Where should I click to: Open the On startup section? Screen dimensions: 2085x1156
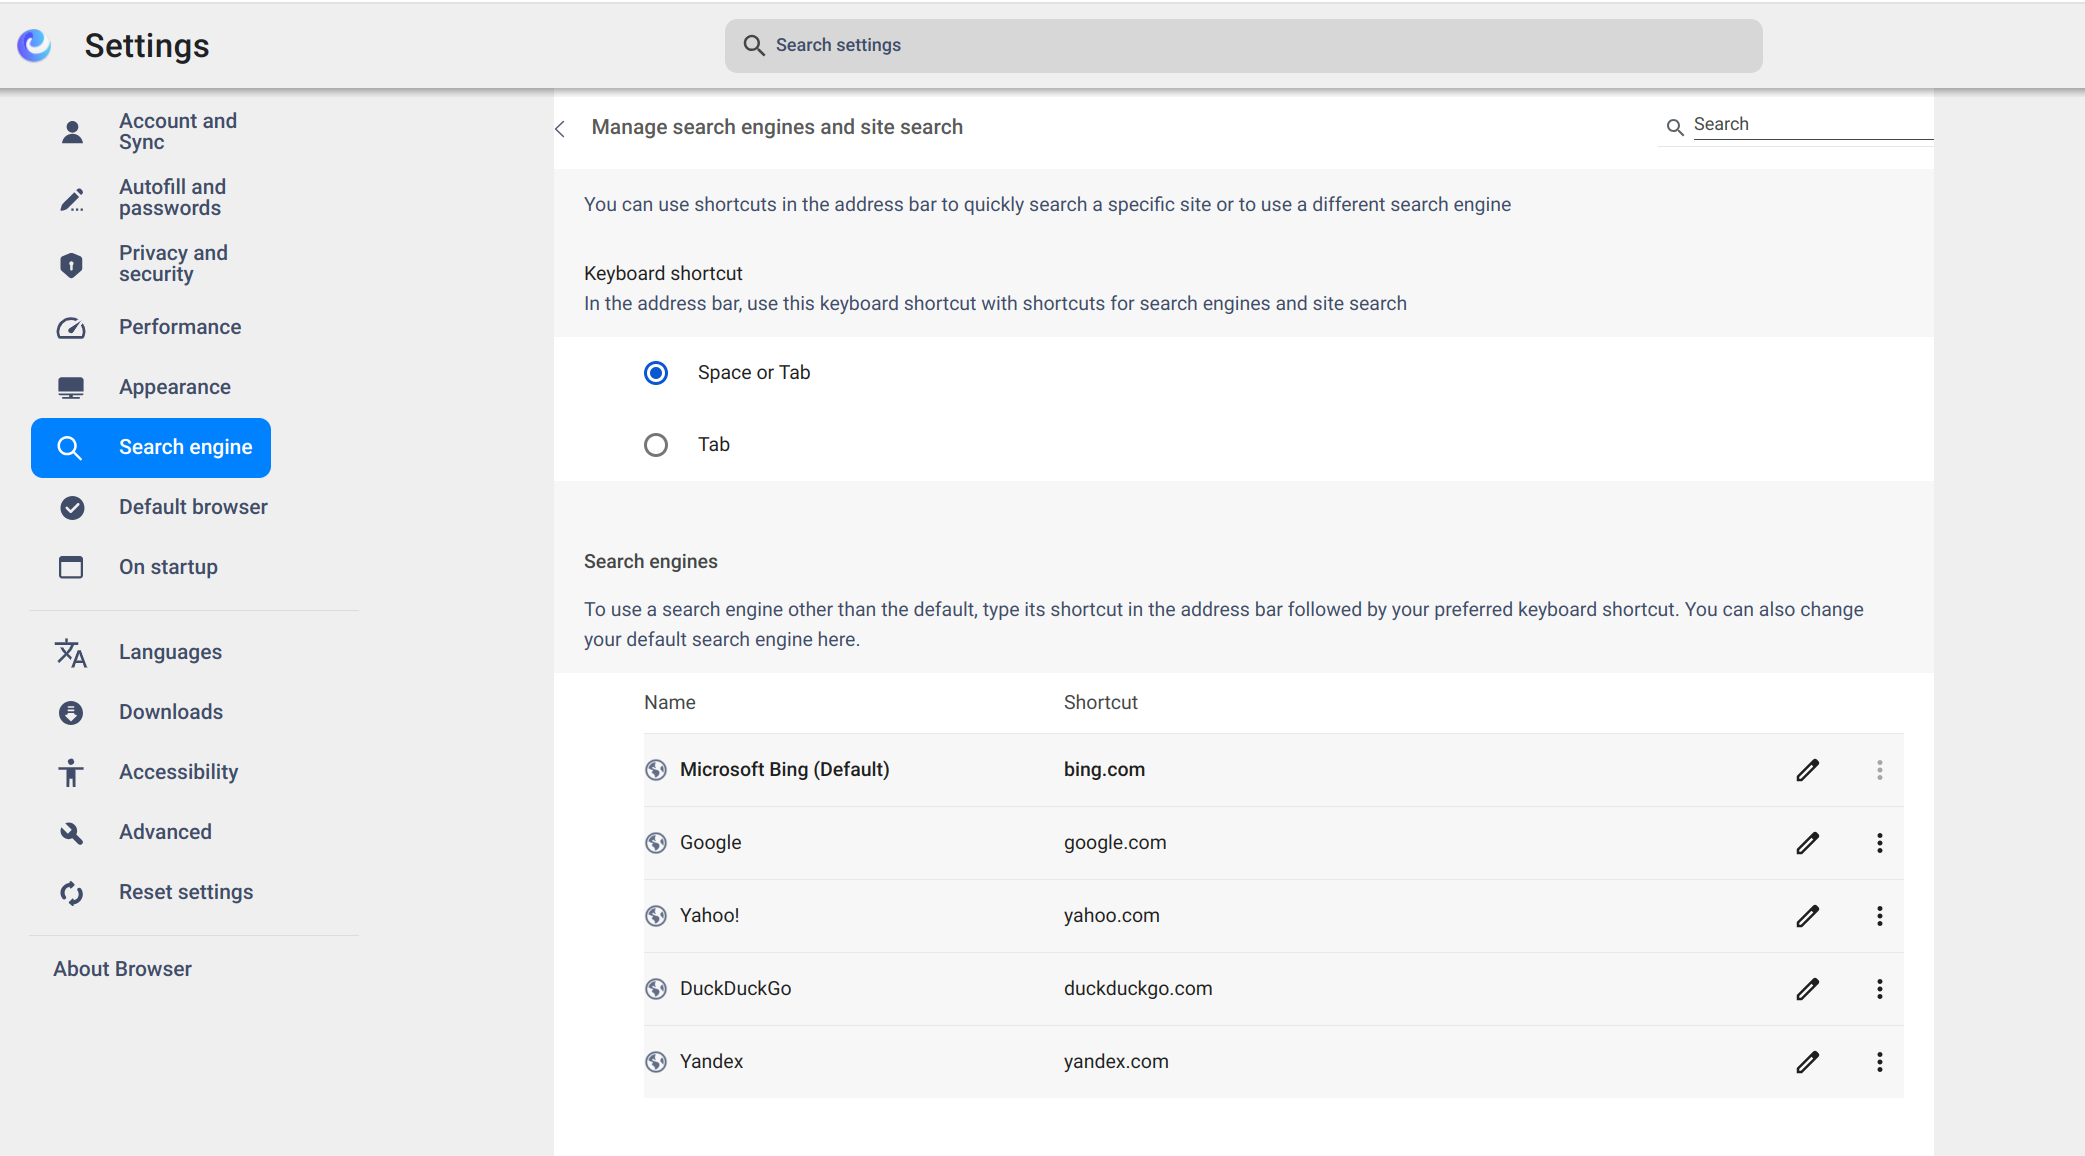[x=150, y=568]
